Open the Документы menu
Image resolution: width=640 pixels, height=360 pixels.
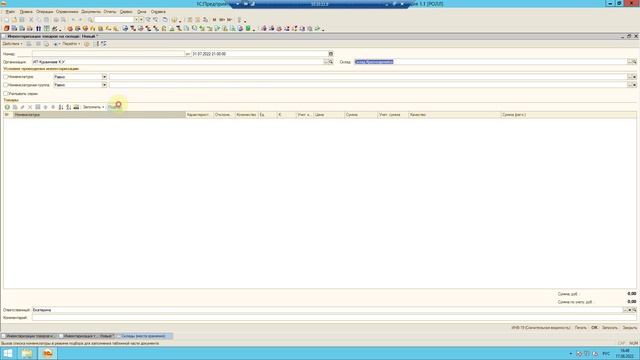click(91, 12)
